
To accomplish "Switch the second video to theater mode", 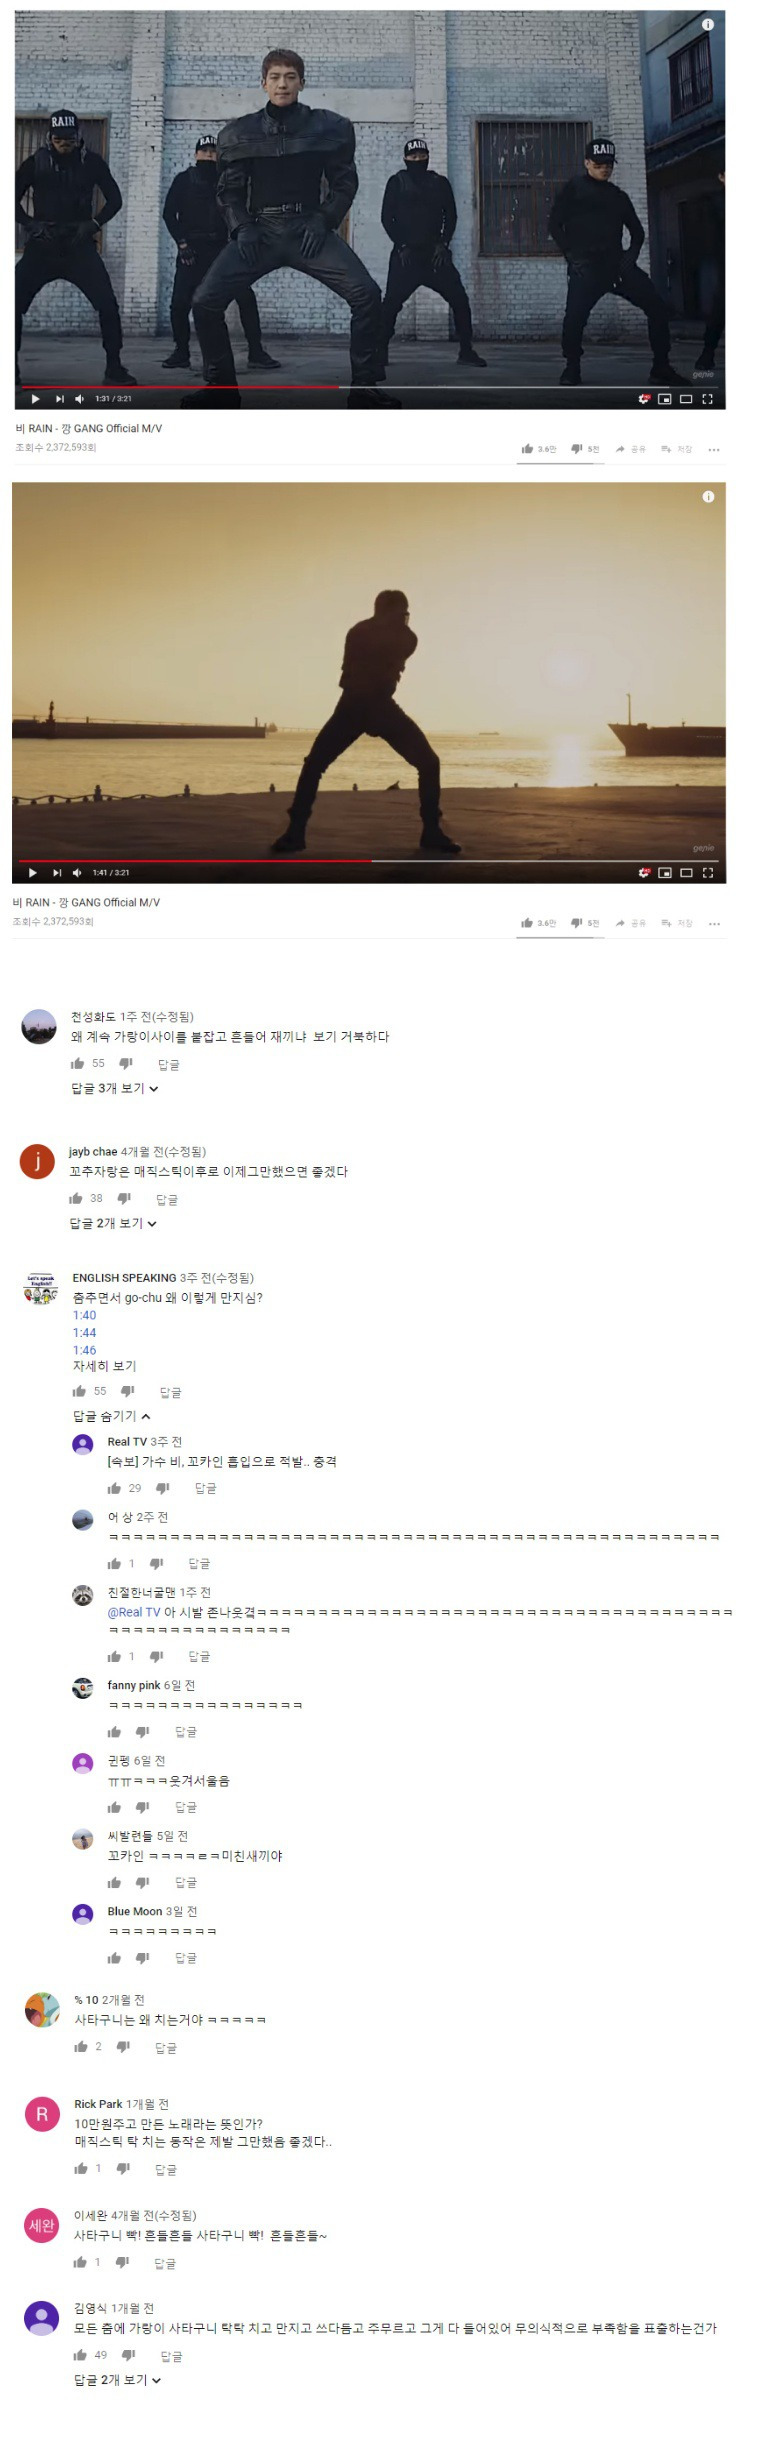I will [x=686, y=873].
